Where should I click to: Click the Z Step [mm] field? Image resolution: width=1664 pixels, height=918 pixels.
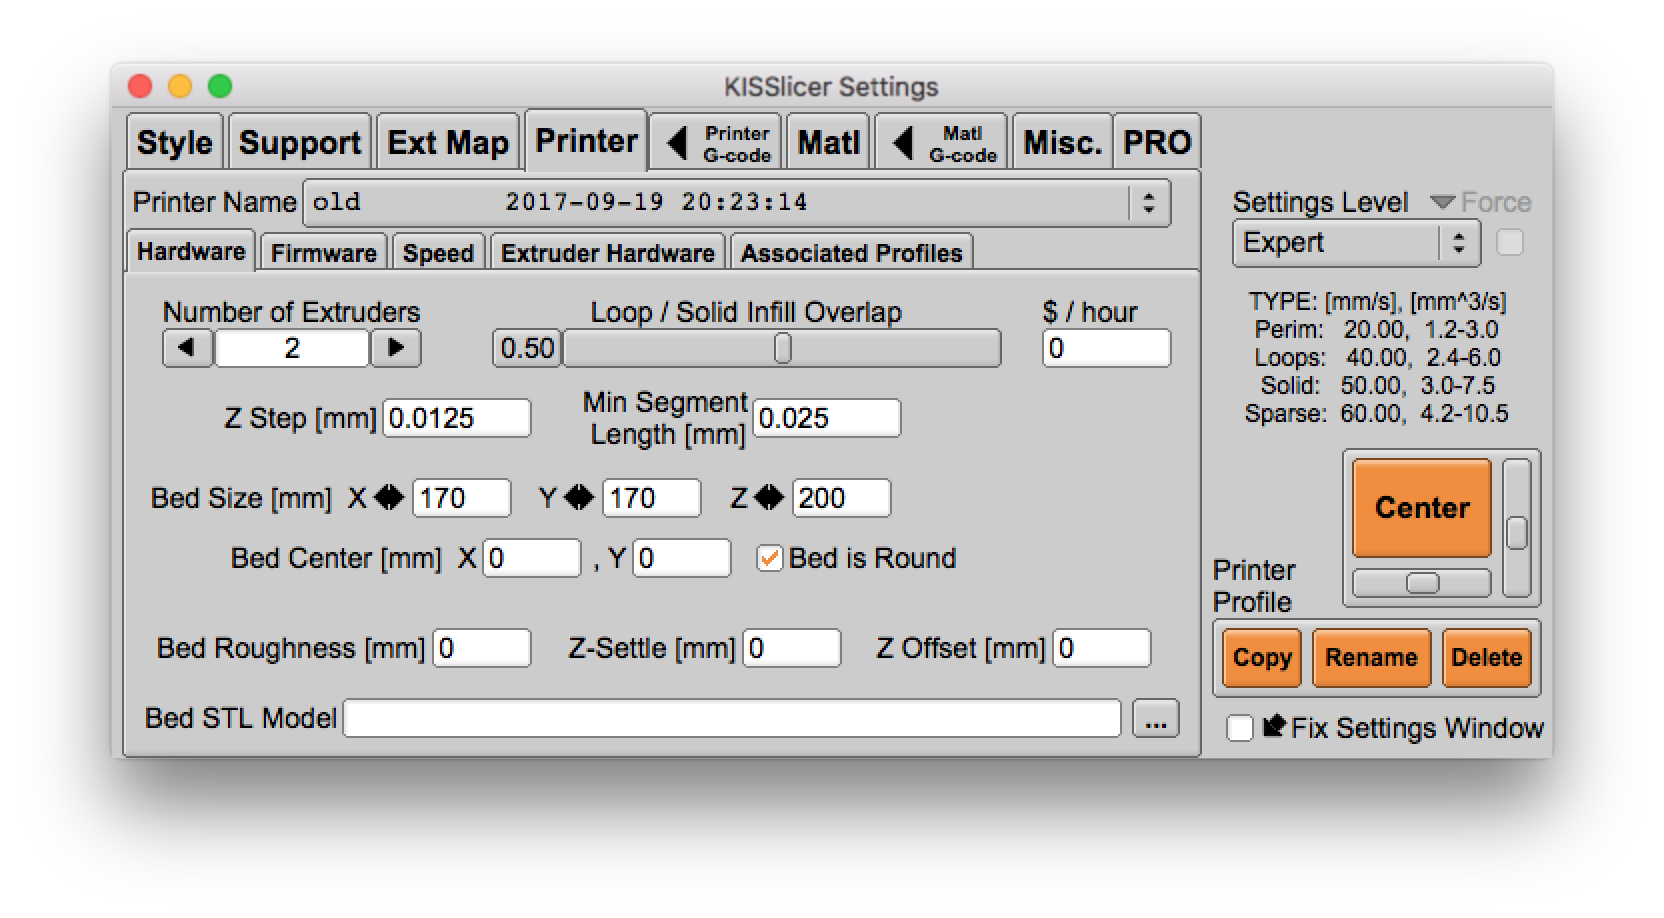pyautogui.click(x=457, y=418)
